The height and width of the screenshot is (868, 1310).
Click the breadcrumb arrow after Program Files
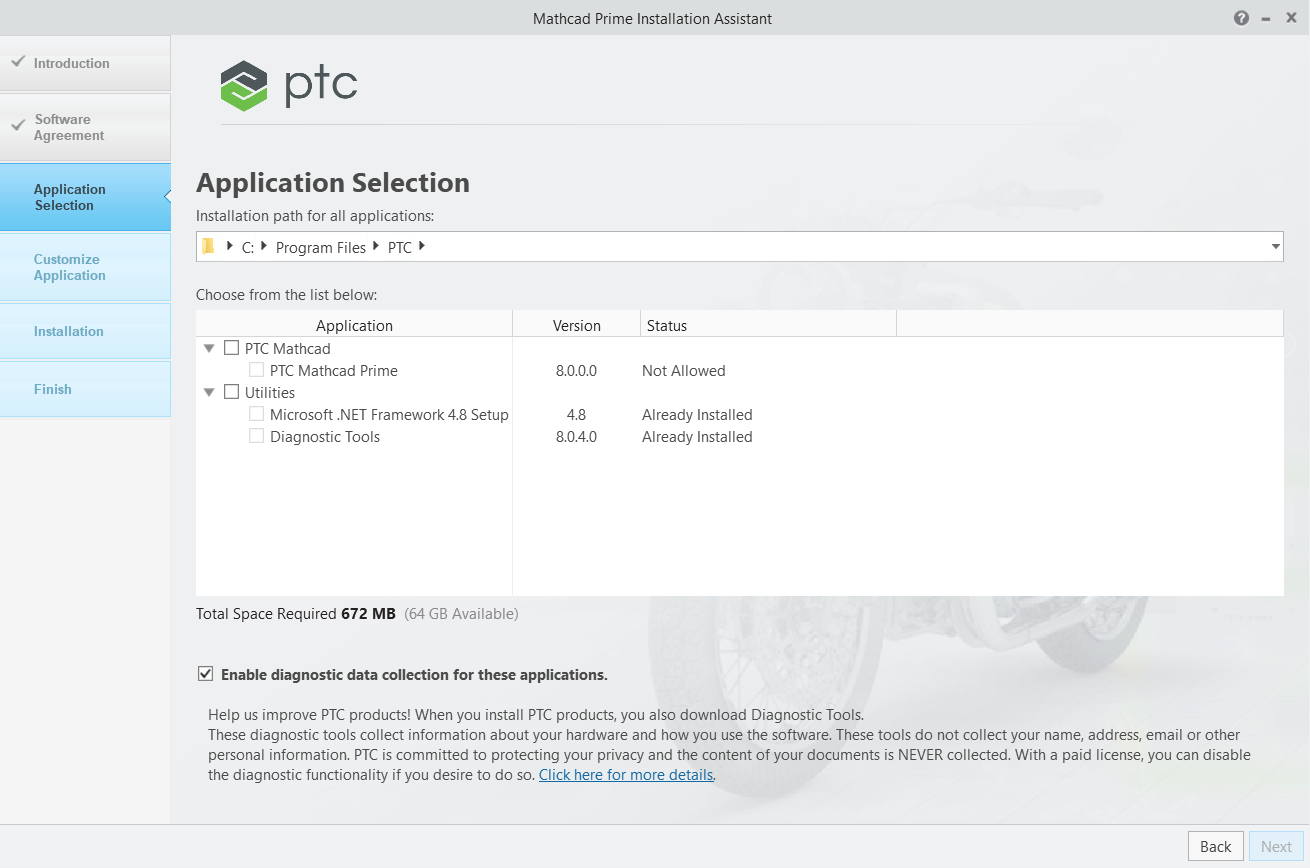click(x=376, y=246)
